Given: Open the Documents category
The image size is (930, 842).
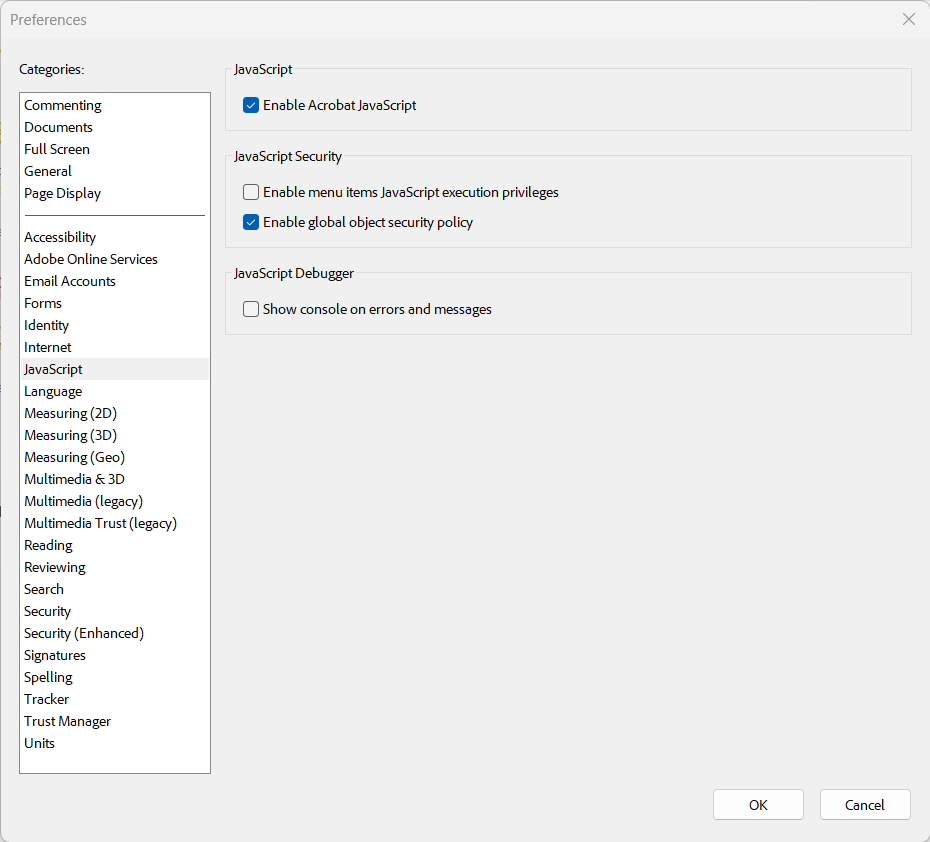Looking at the screenshot, I should coord(58,127).
